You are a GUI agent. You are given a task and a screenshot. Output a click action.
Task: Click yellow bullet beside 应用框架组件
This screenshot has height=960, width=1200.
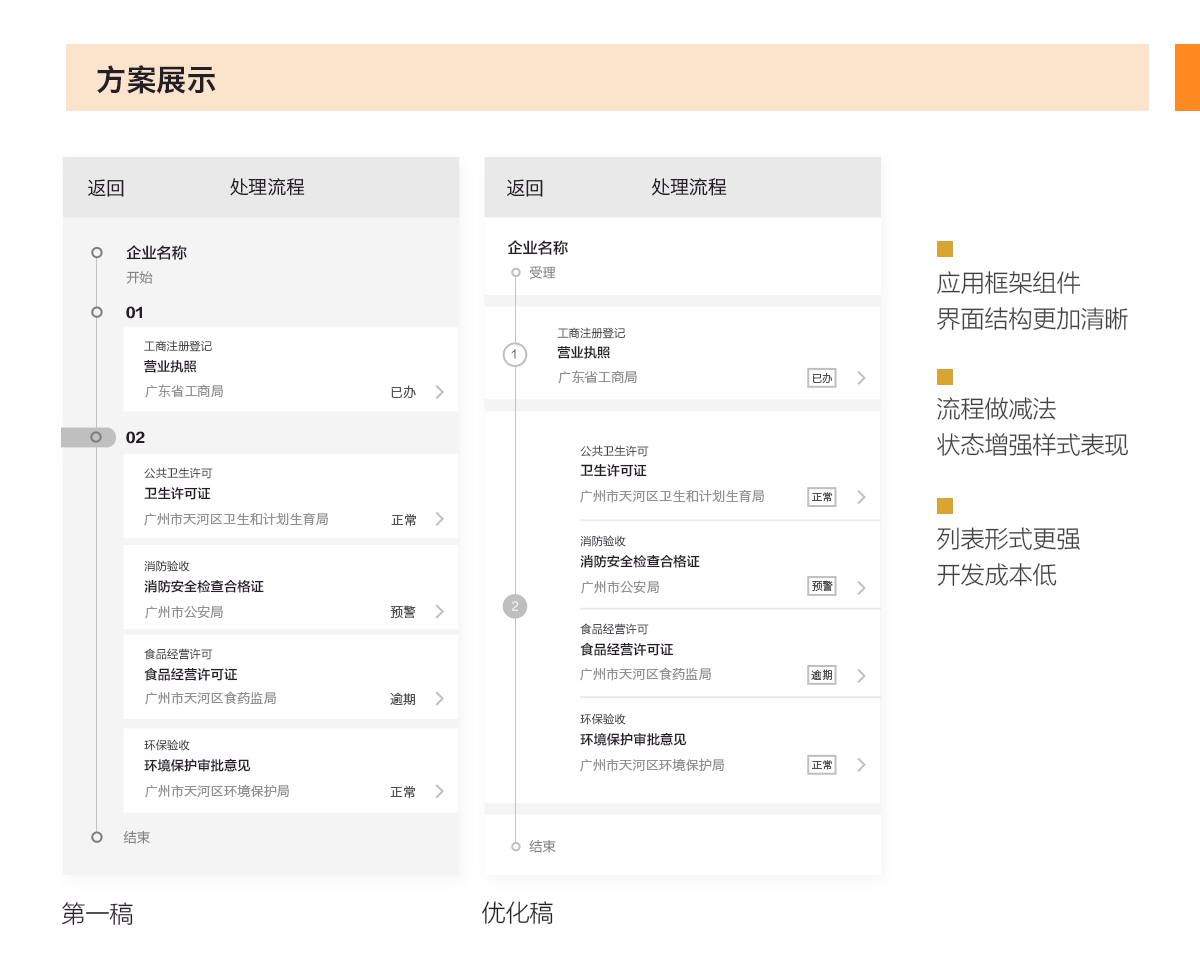[x=945, y=249]
